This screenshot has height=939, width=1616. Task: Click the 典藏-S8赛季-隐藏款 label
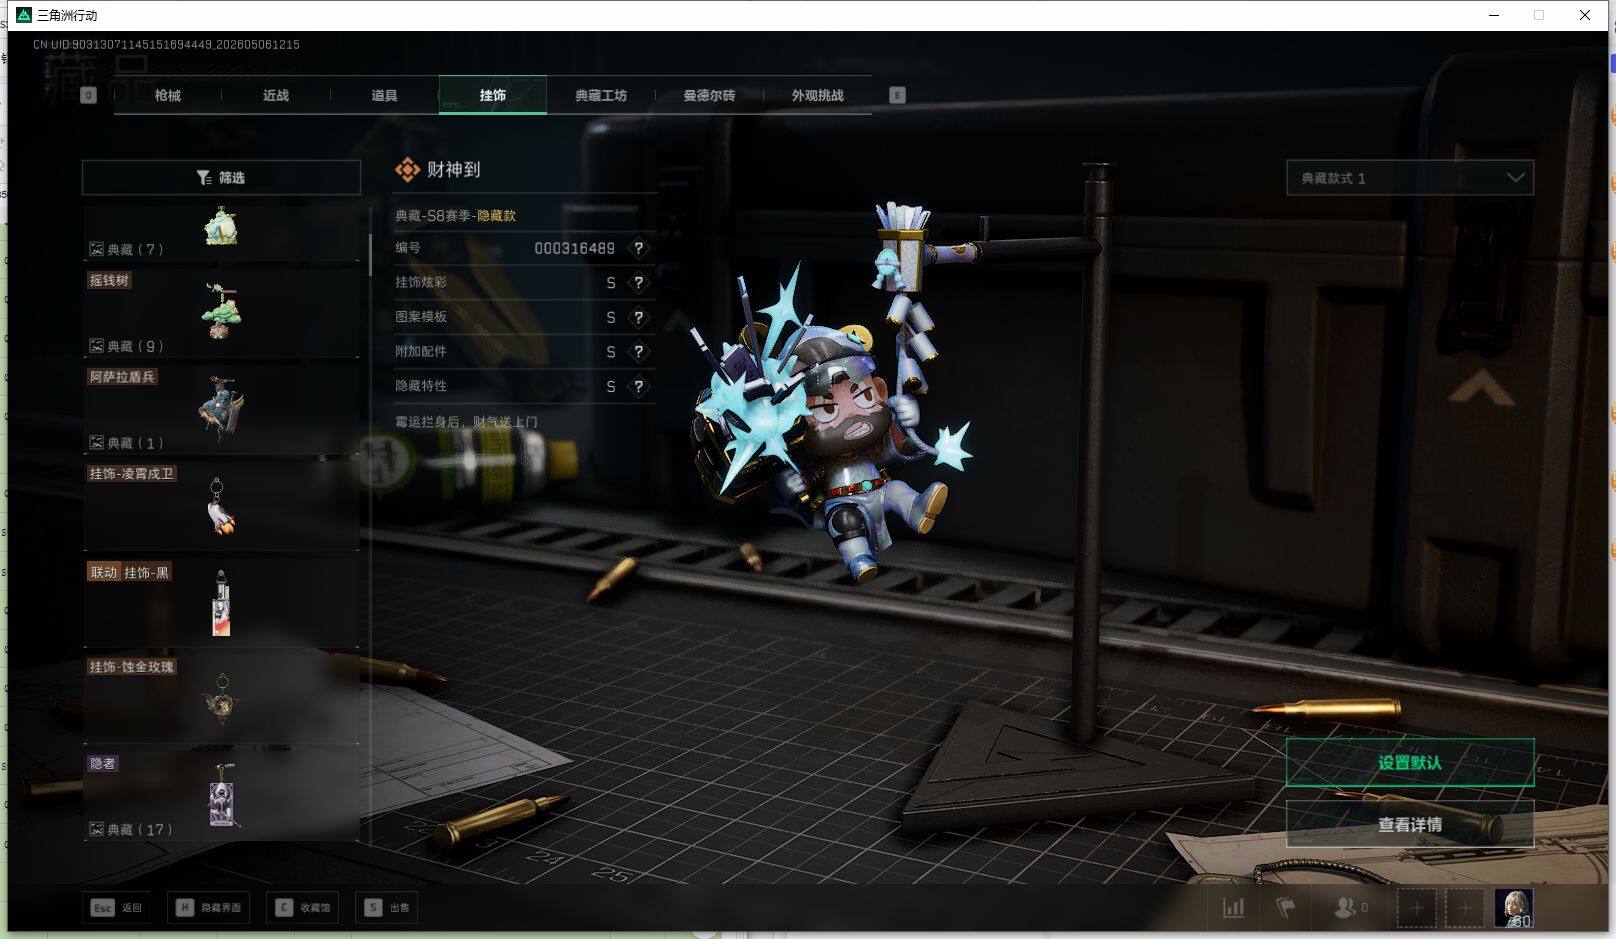[x=455, y=215]
